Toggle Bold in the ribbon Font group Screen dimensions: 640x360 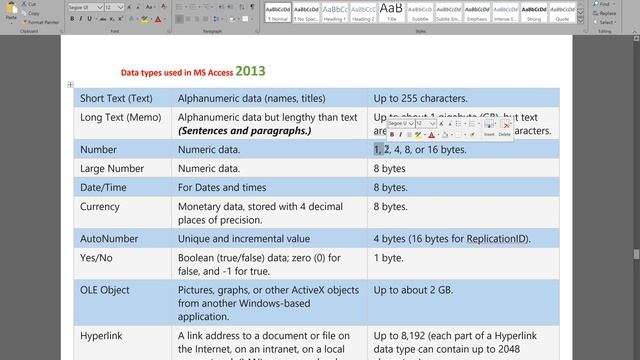point(72,19)
